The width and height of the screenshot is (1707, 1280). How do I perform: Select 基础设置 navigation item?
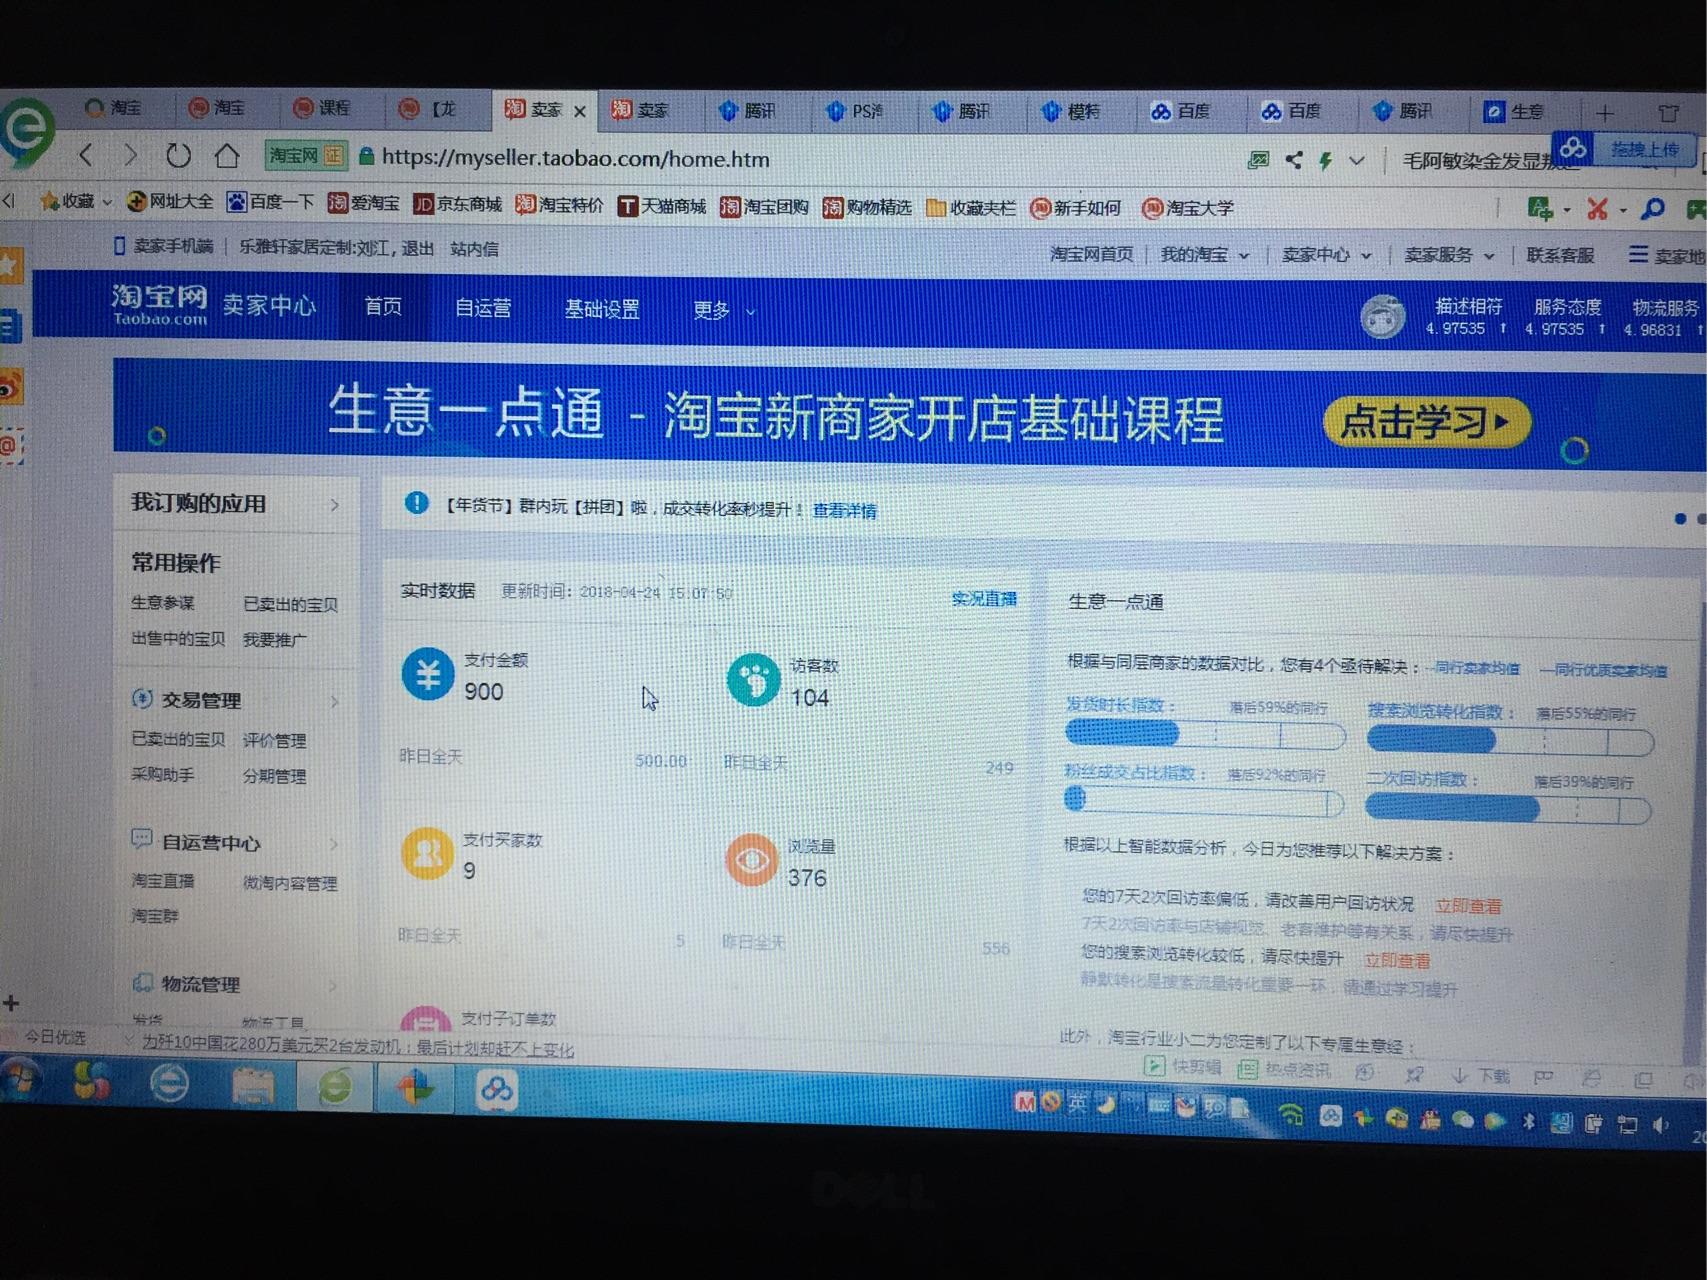click(602, 309)
